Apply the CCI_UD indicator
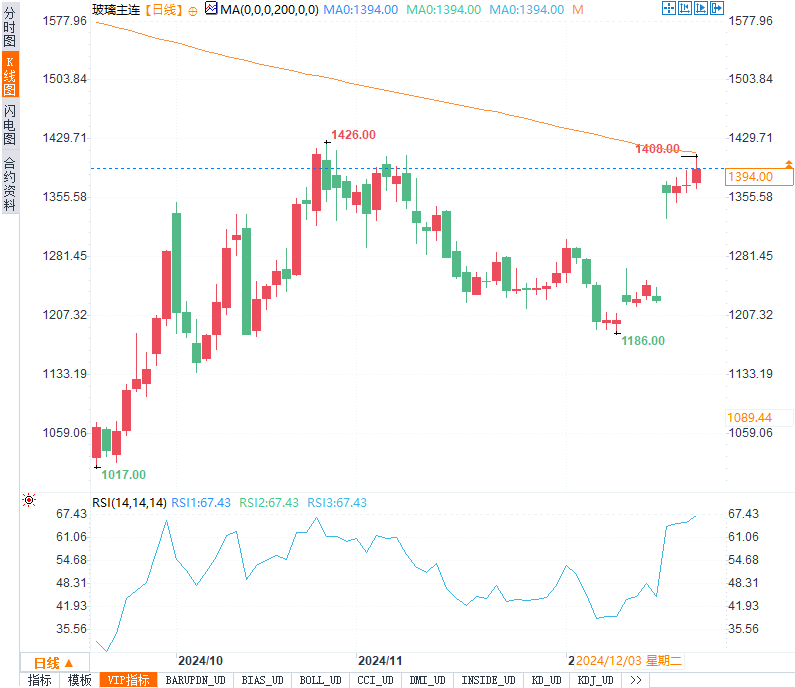Image resolution: width=795 pixels, height=688 pixels. pos(375,680)
